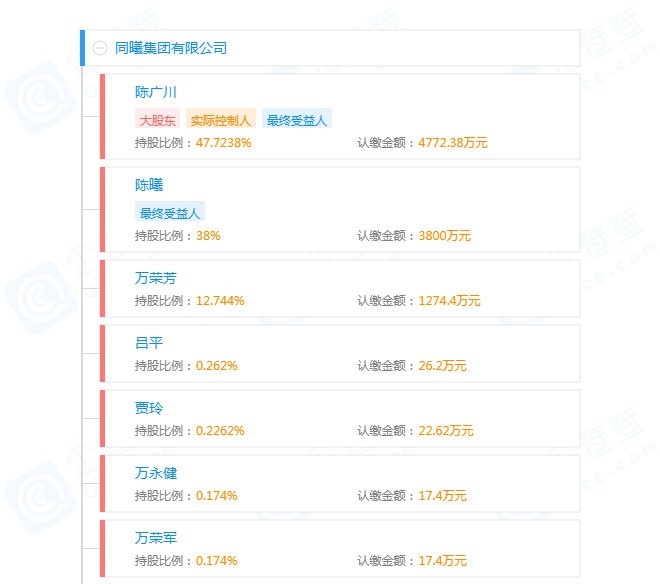
Task: Collapse the 同曦集团有限公司 shareholder tree
Action: [100, 48]
